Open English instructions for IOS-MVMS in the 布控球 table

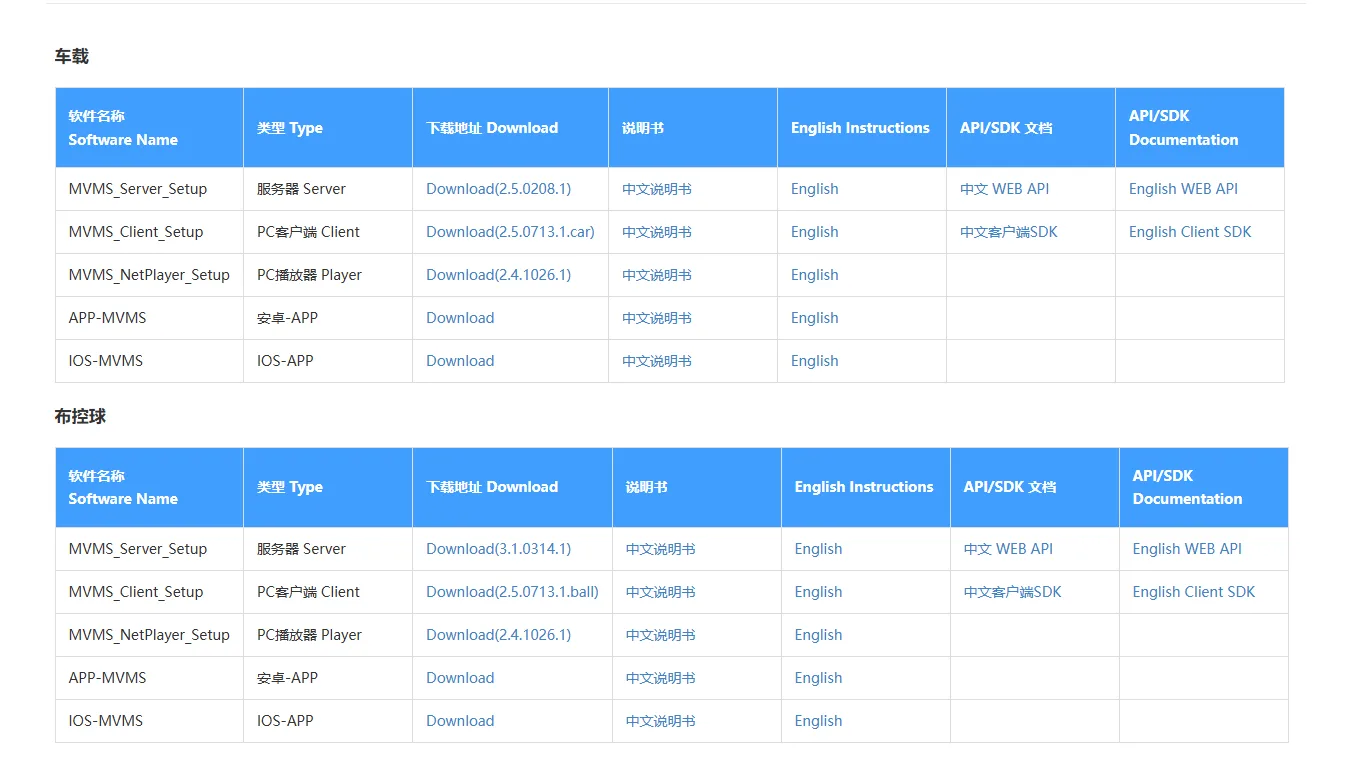819,721
